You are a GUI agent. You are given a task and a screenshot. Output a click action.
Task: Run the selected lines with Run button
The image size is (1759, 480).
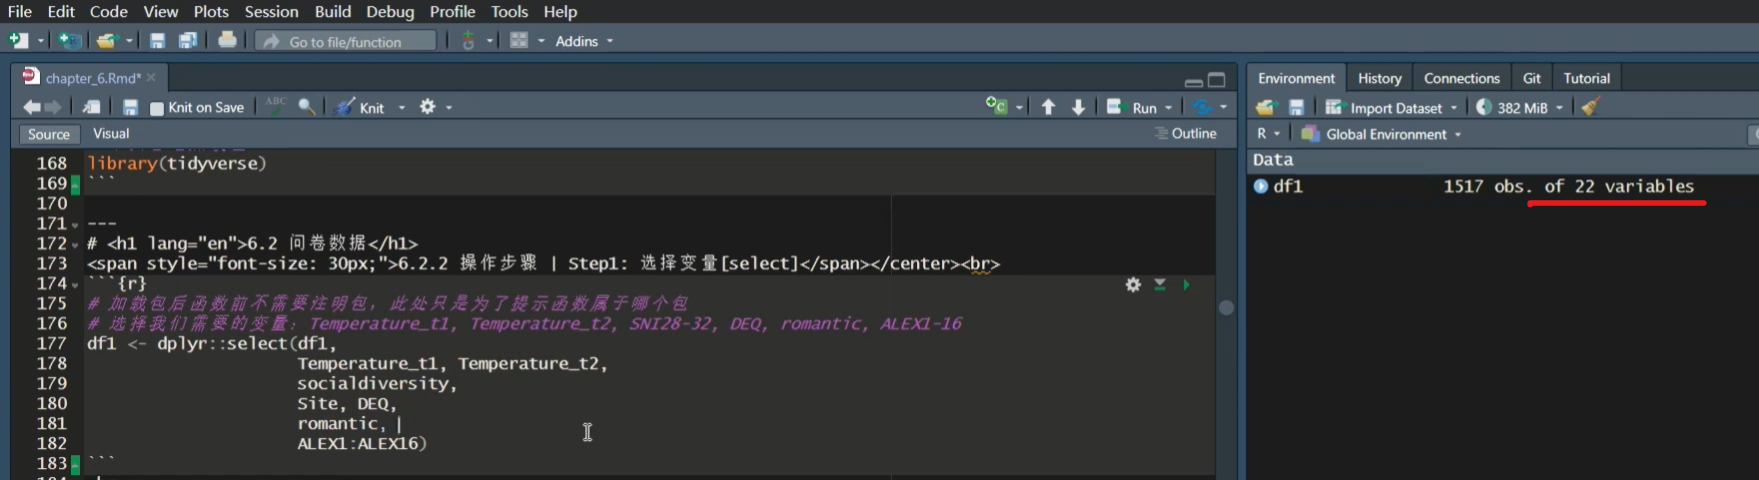(x=1133, y=107)
